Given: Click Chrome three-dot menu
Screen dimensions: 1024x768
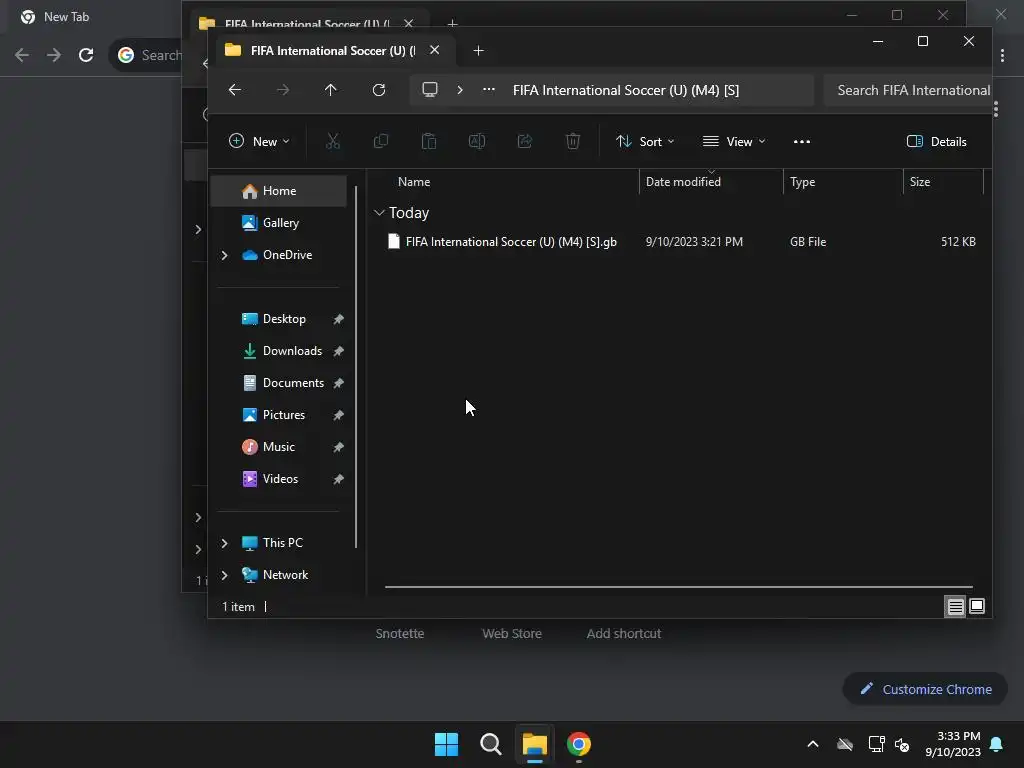Looking at the screenshot, I should coord(1002,56).
